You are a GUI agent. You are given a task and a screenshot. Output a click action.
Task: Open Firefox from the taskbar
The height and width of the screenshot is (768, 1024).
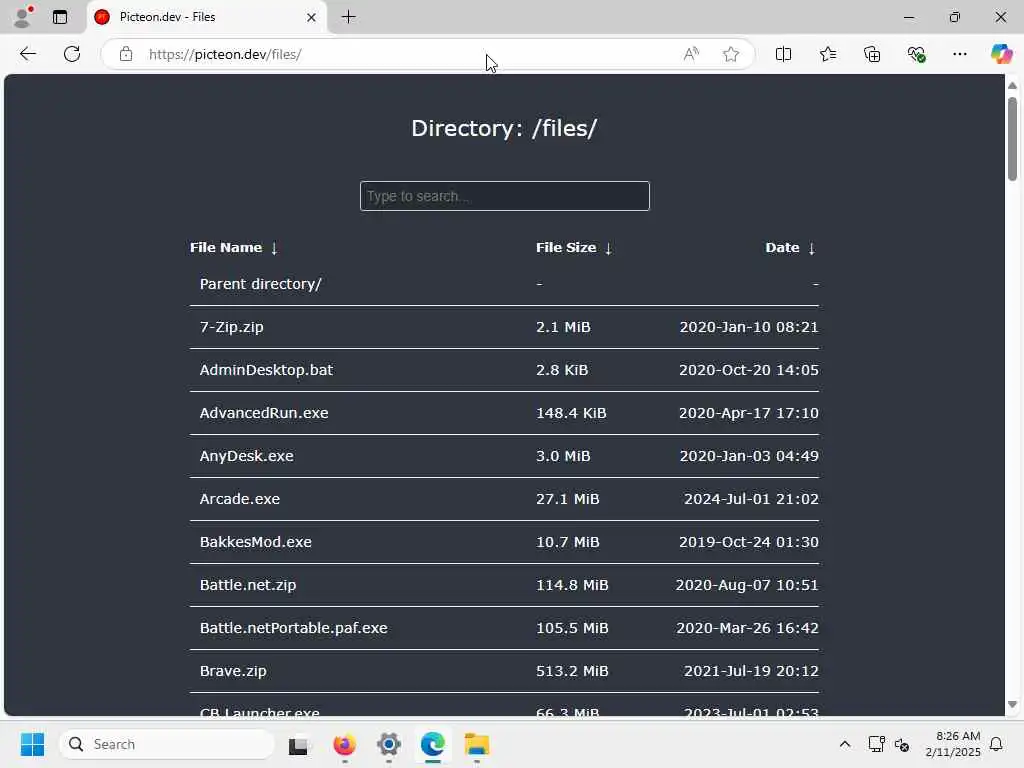[x=344, y=744]
